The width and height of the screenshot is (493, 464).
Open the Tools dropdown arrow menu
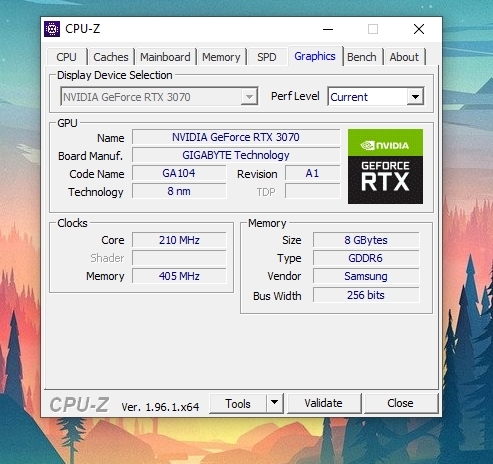[x=275, y=403]
